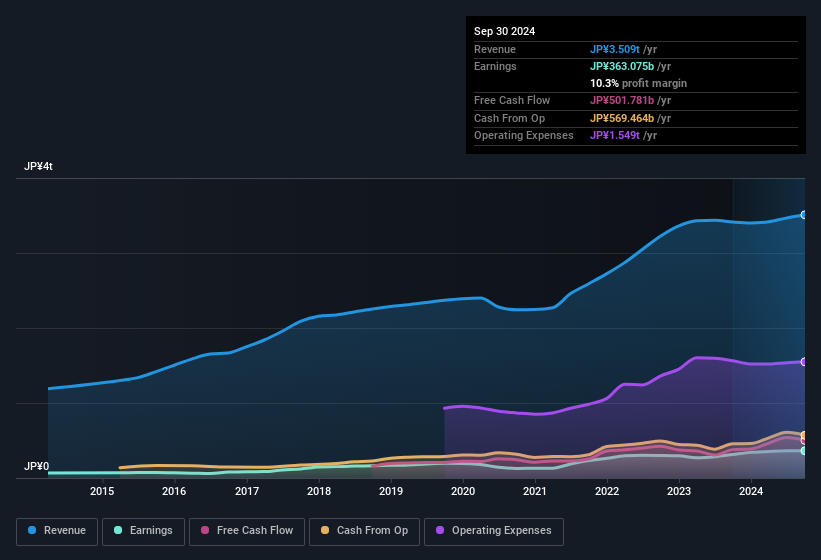Click the JP¥569.464b cash from op value
The image size is (821, 560).
(622, 118)
